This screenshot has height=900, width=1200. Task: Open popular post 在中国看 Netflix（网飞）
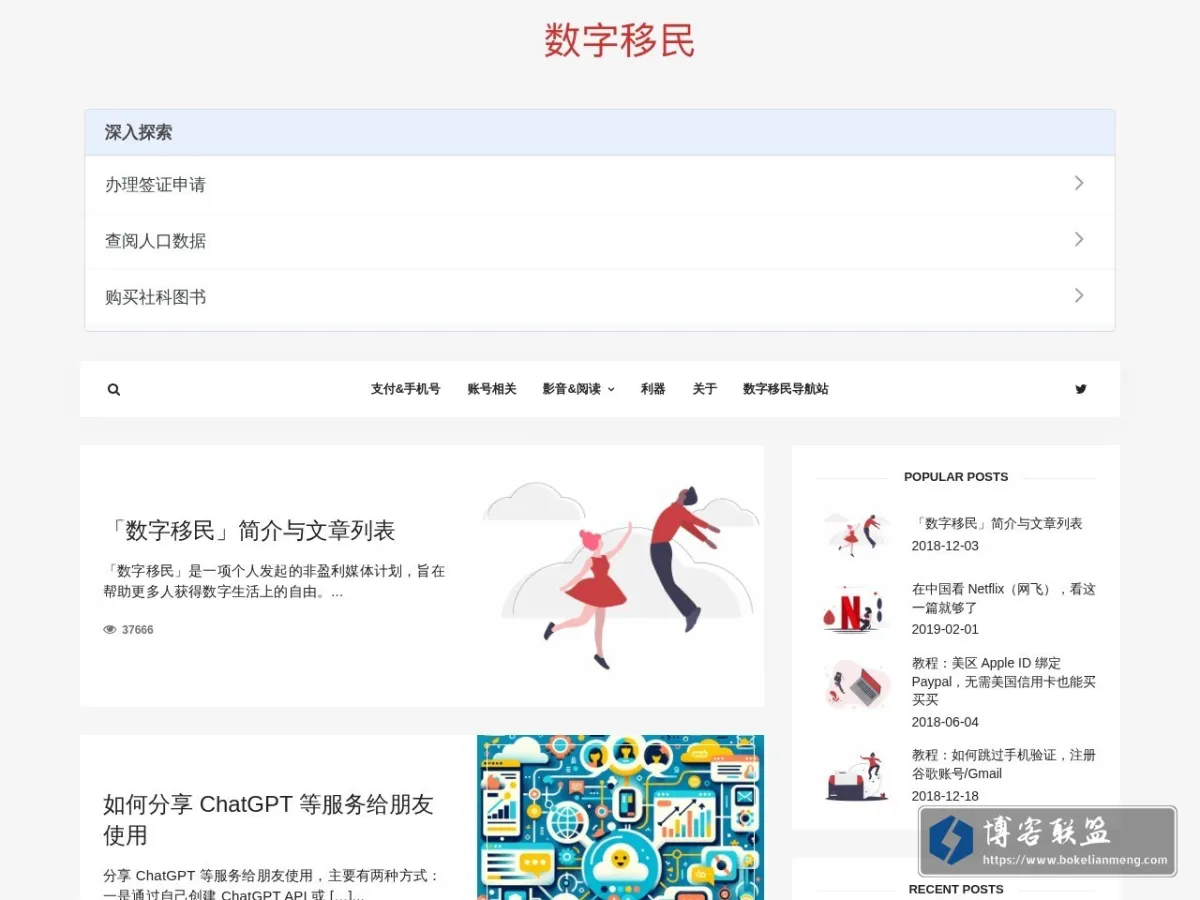[1004, 598]
